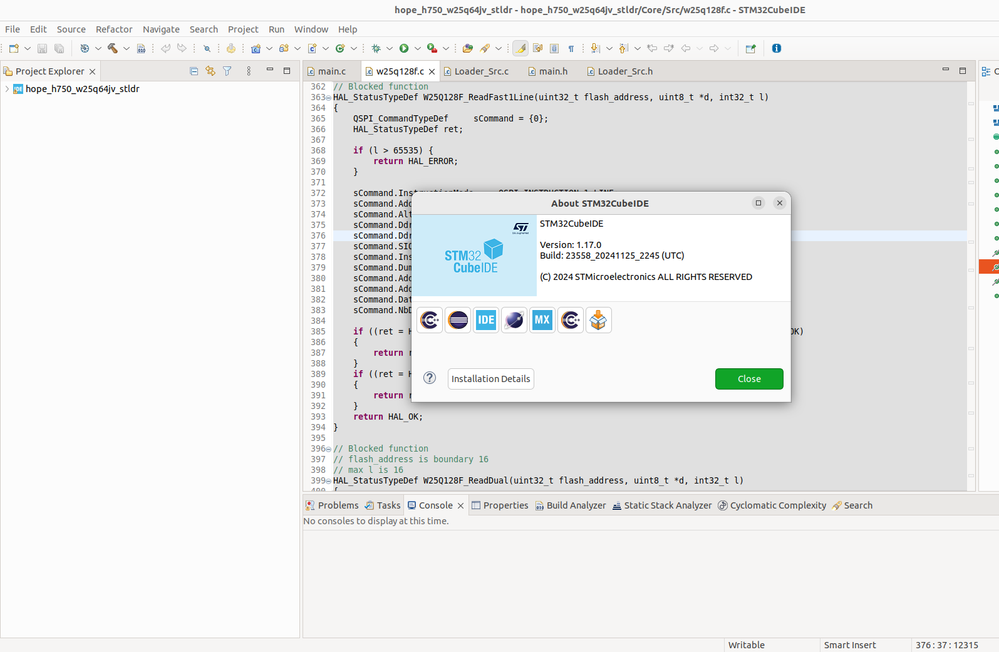Collapse fold marker at line 399
The width and height of the screenshot is (999, 652).
329,481
